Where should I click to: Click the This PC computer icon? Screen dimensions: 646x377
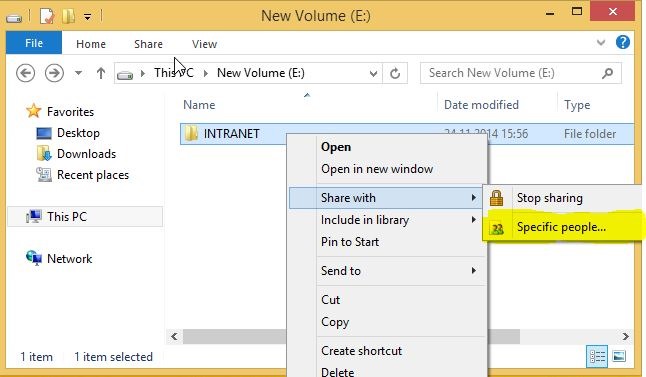pyautogui.click(x=34, y=216)
